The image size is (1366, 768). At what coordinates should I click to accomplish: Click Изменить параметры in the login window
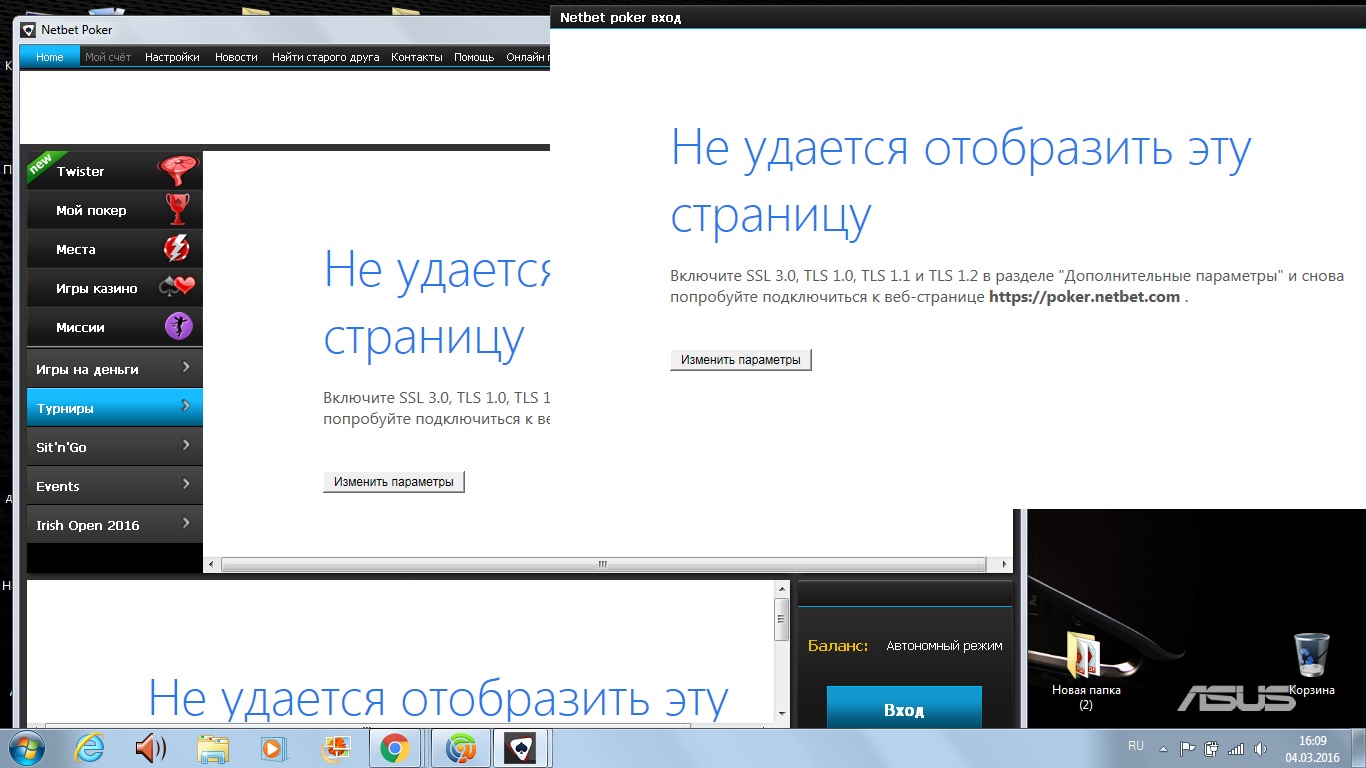coord(741,359)
